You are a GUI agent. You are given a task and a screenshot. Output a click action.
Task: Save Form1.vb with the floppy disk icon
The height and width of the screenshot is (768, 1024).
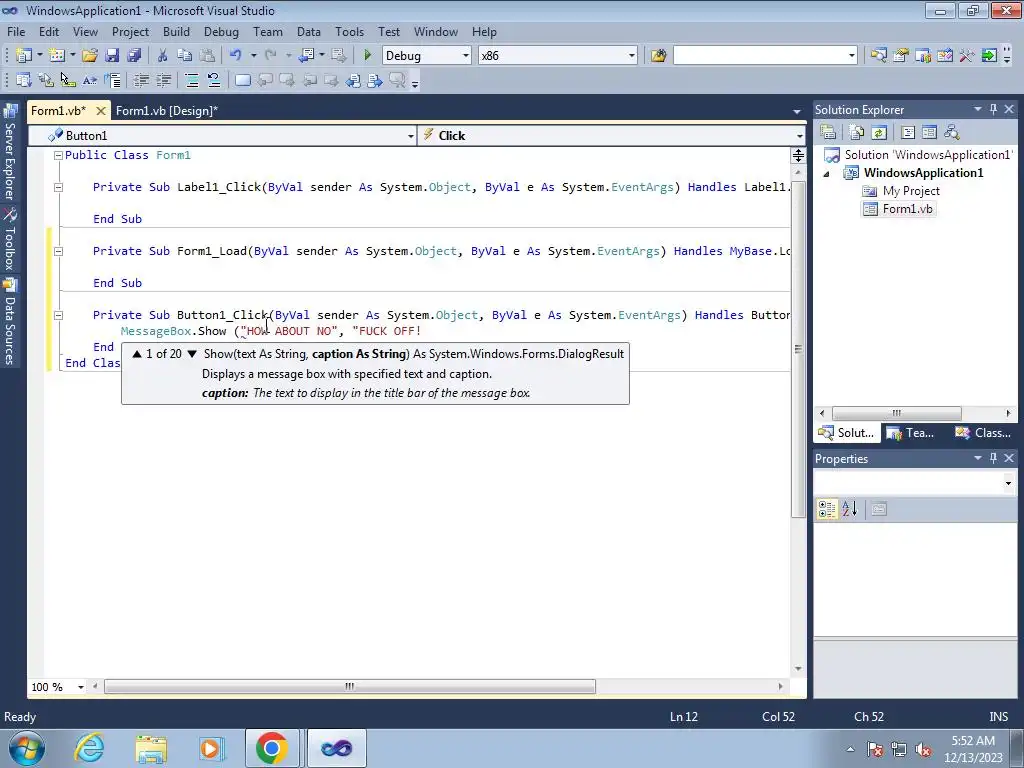click(x=112, y=56)
